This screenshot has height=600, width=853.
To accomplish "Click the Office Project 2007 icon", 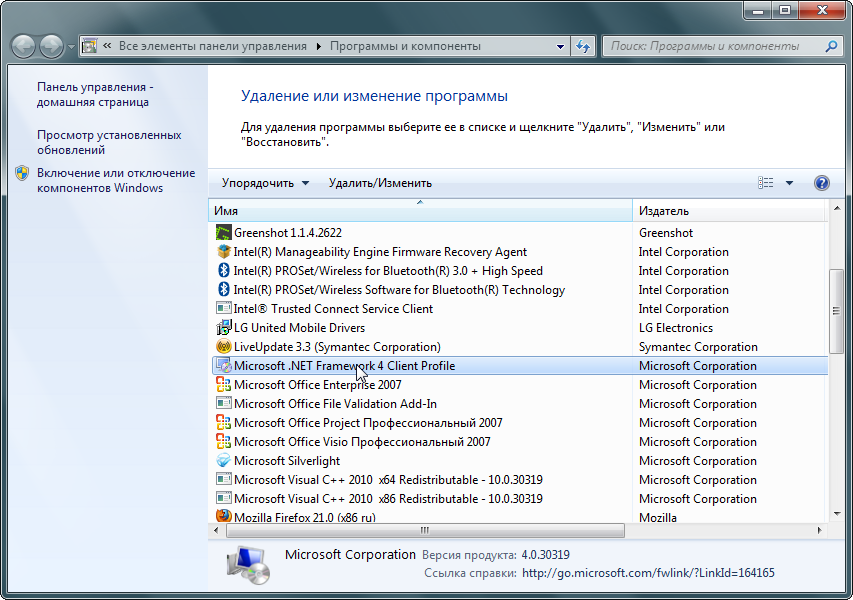I will [224, 423].
